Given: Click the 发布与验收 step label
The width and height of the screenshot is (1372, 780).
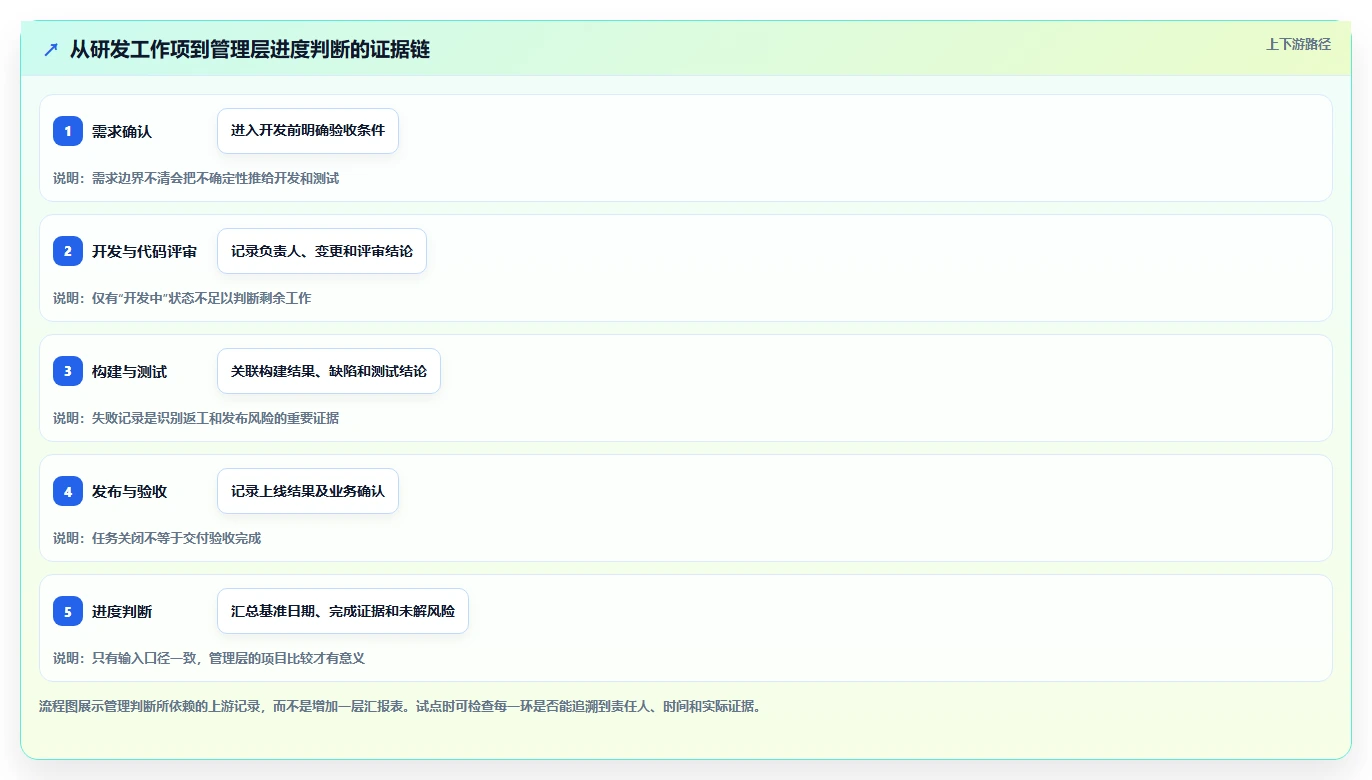Looking at the screenshot, I should (x=129, y=492).
